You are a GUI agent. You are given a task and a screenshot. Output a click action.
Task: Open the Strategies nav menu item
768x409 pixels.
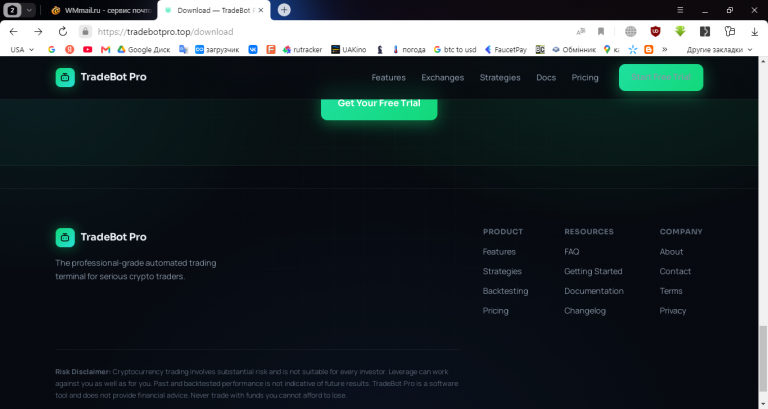tap(500, 77)
